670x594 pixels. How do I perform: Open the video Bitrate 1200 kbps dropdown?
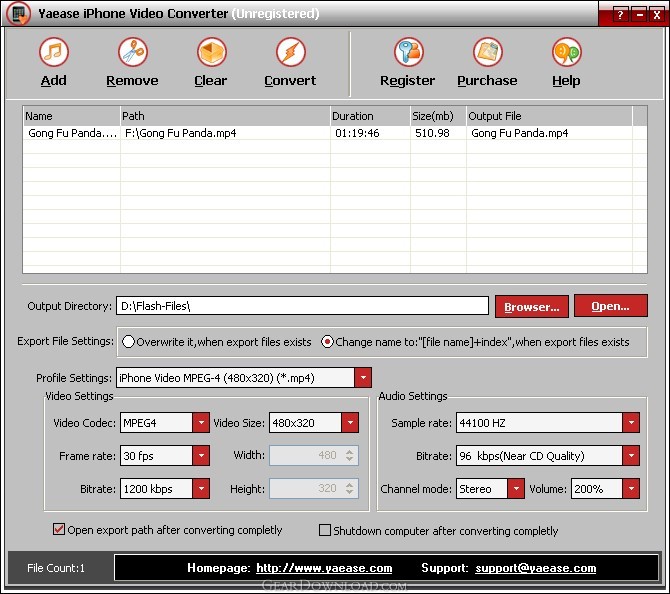point(201,488)
